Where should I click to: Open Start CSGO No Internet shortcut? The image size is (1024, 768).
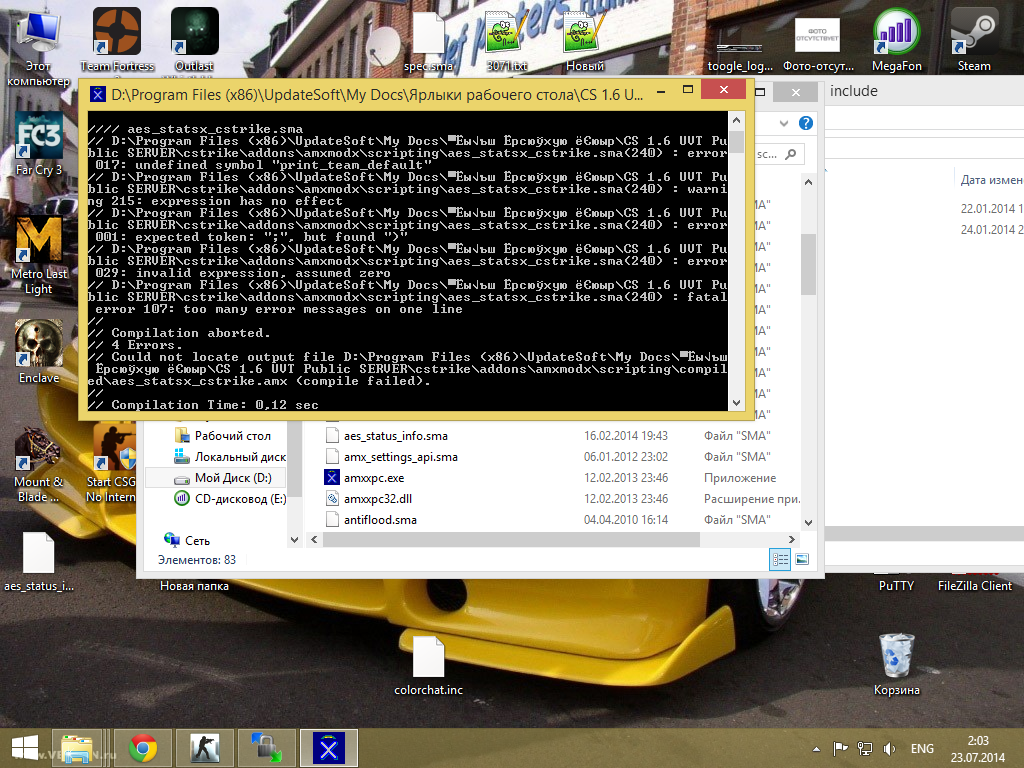(x=111, y=462)
